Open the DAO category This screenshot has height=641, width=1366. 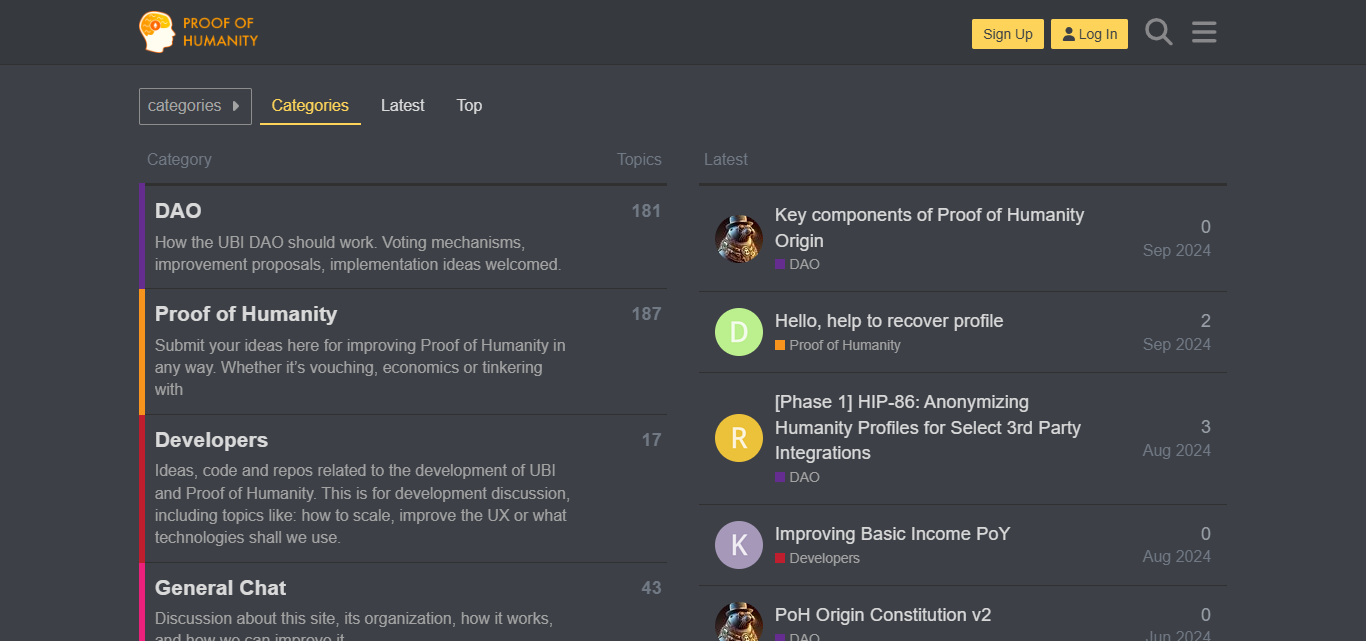coord(178,211)
